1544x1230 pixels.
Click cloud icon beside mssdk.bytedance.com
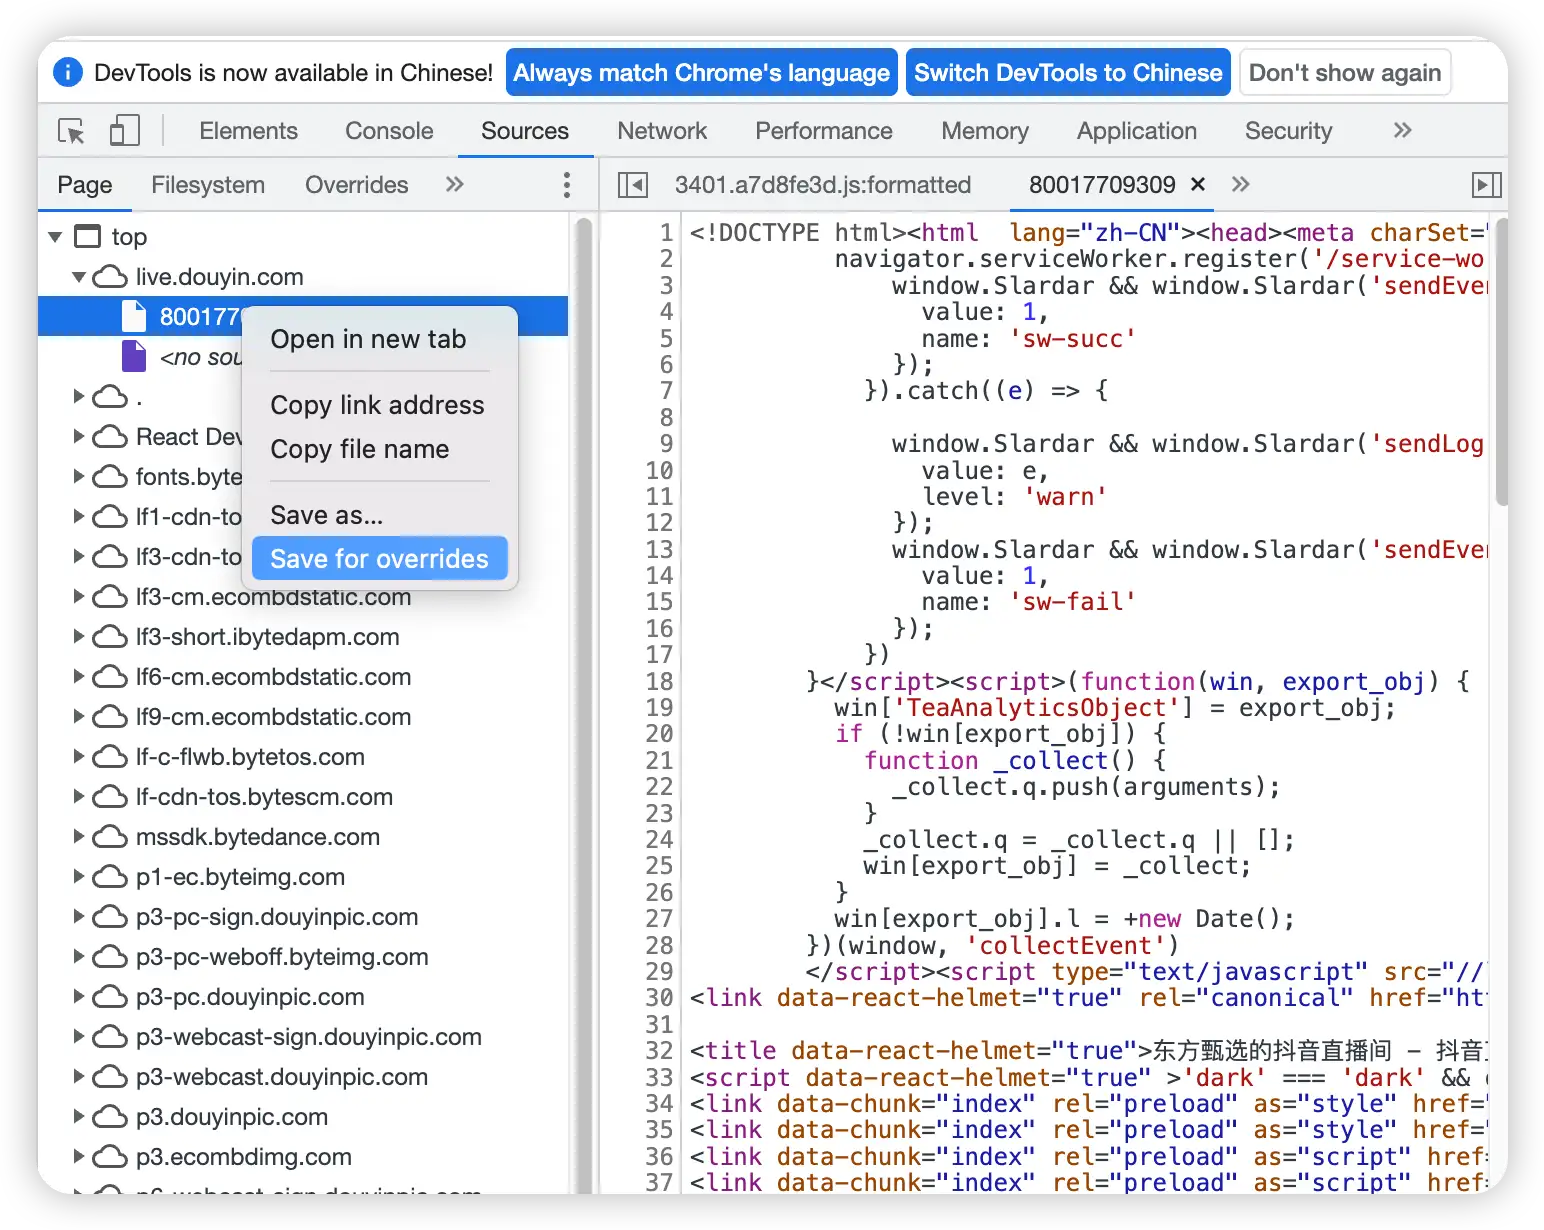pyautogui.click(x=110, y=837)
